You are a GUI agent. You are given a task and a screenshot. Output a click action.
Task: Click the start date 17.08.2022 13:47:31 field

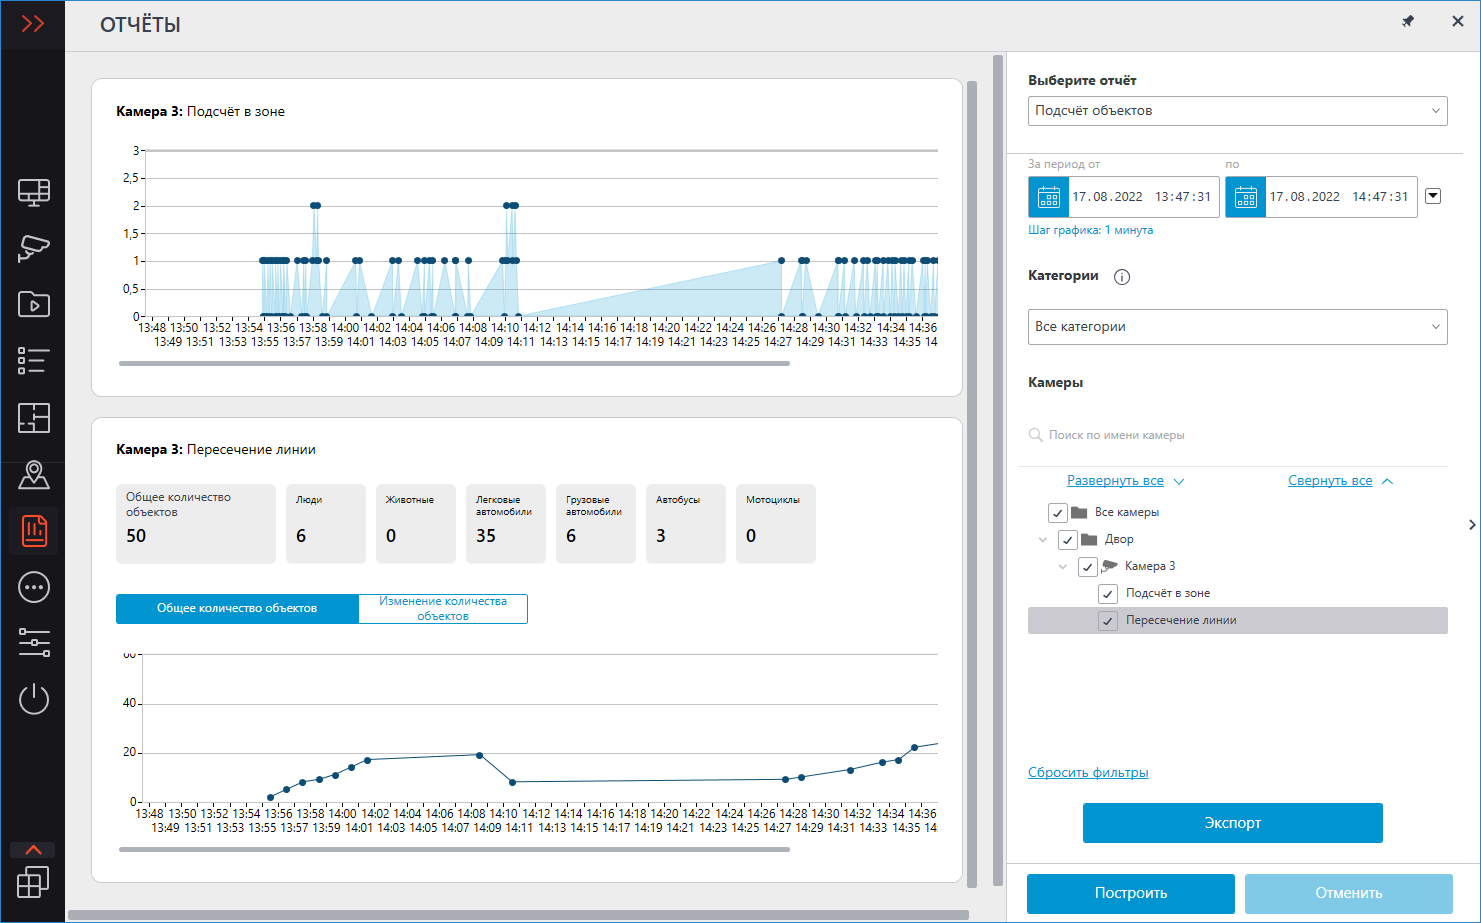1143,197
